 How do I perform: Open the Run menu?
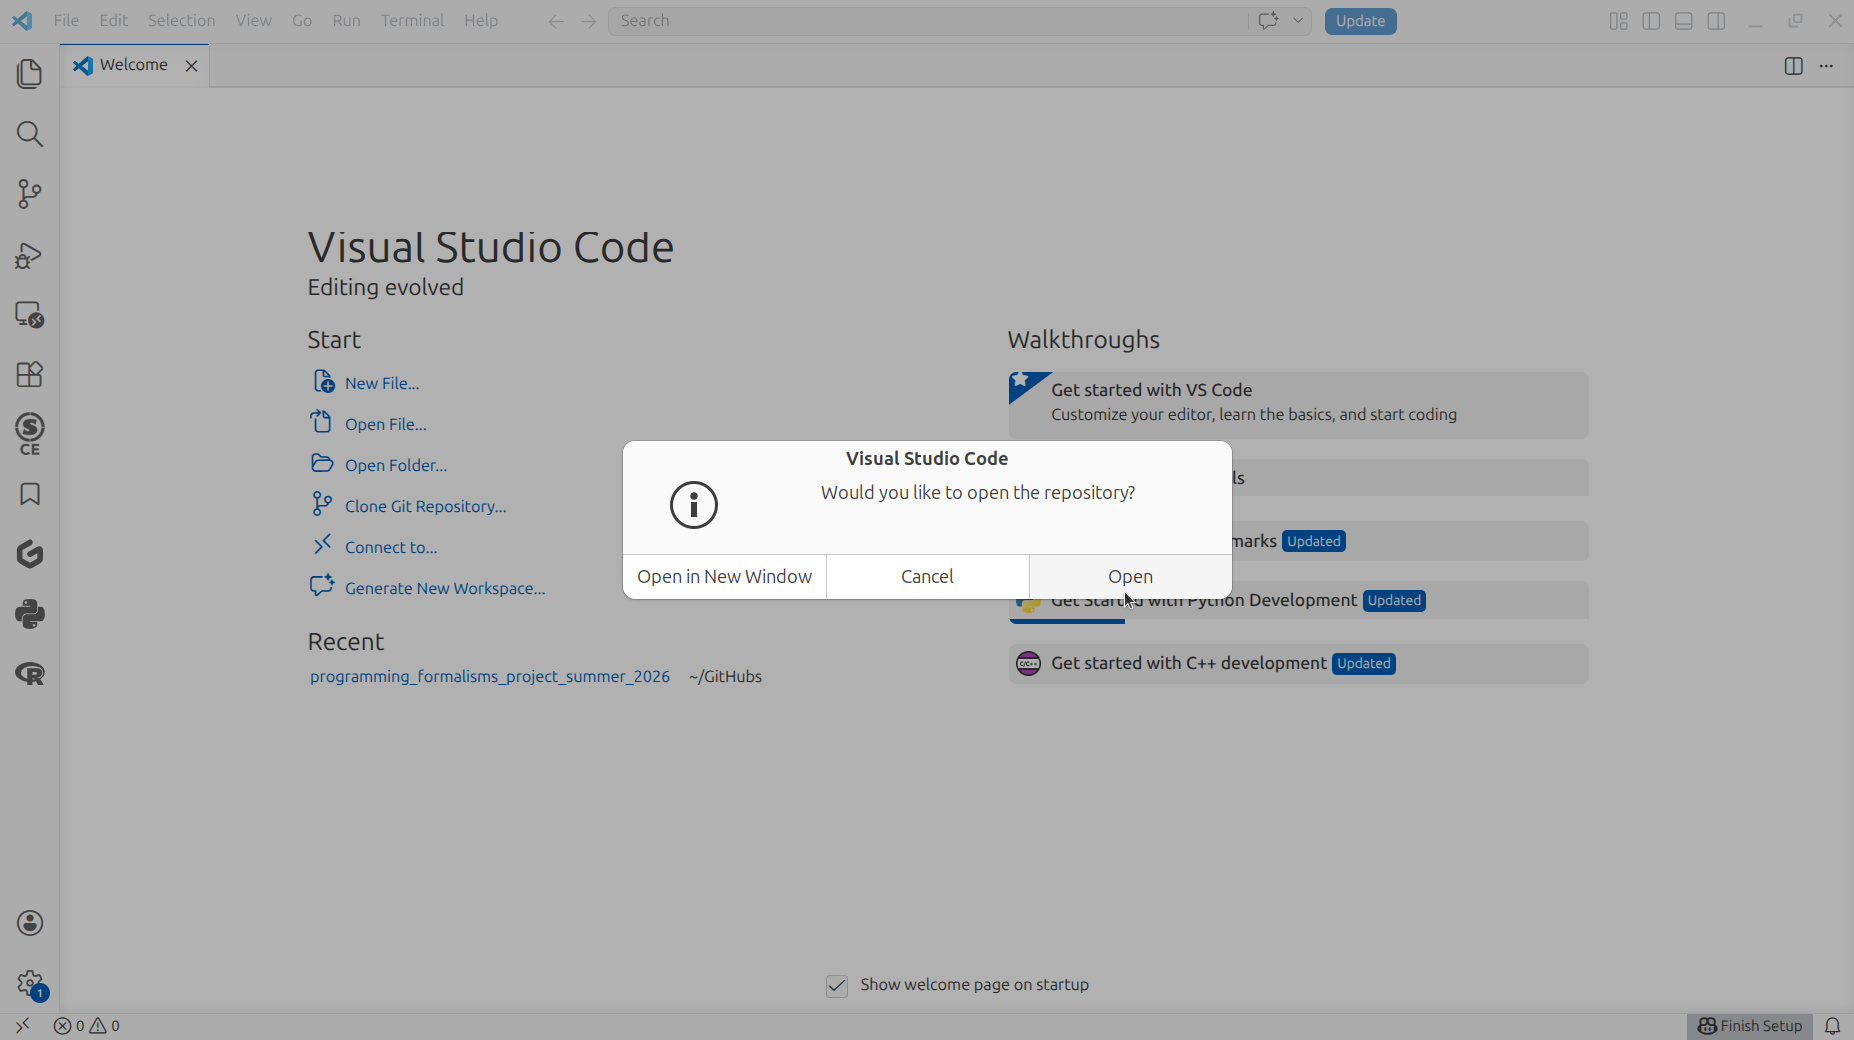[x=346, y=21]
